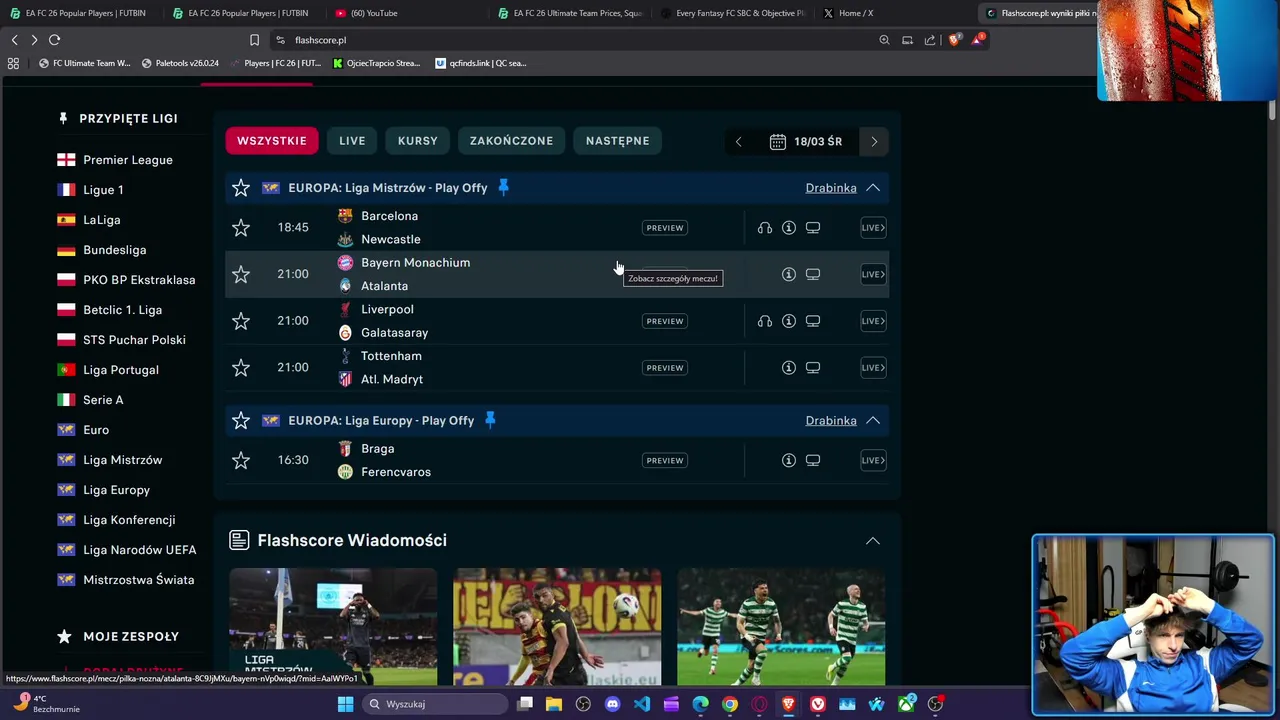Open PREVIEW for Tottenham vs Atl. Madryt
Screen dimensions: 1280x720
pyautogui.click(x=665, y=368)
